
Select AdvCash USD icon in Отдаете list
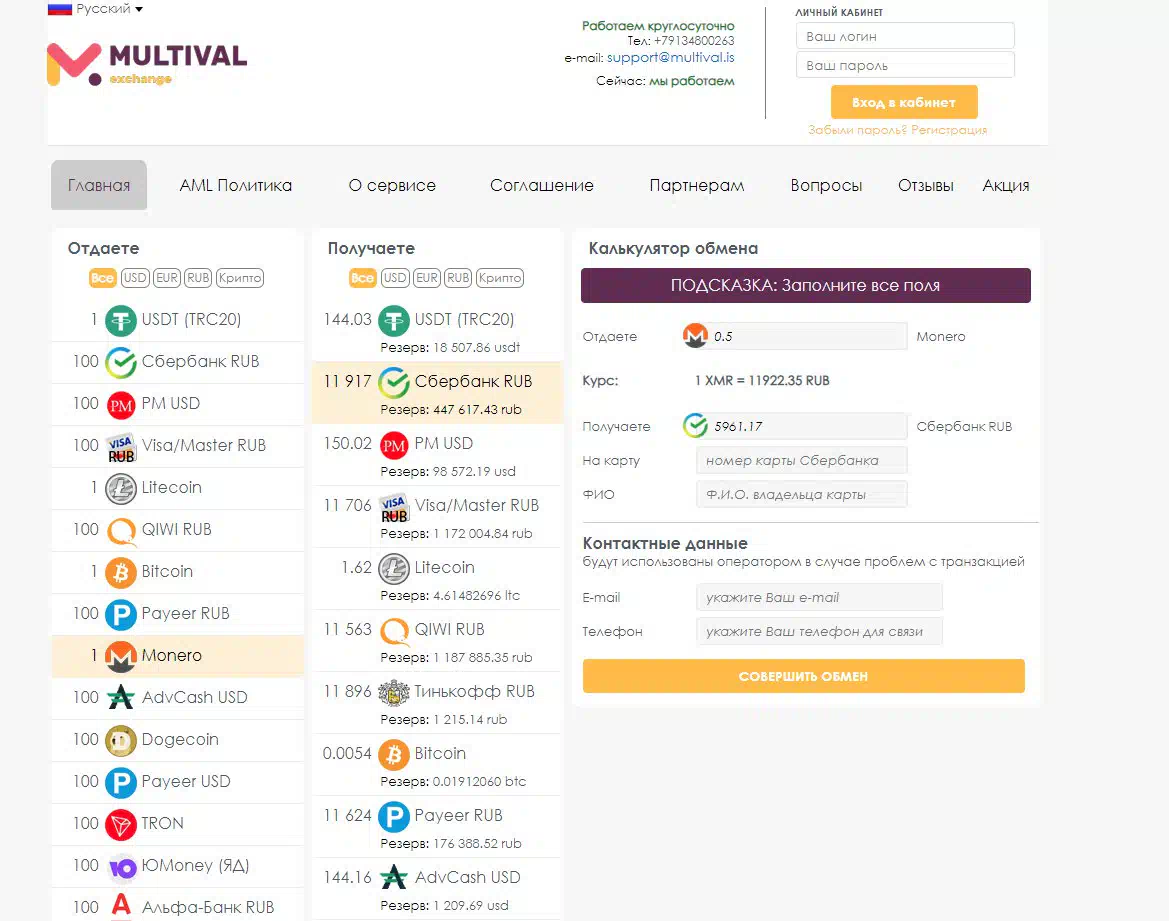click(120, 698)
